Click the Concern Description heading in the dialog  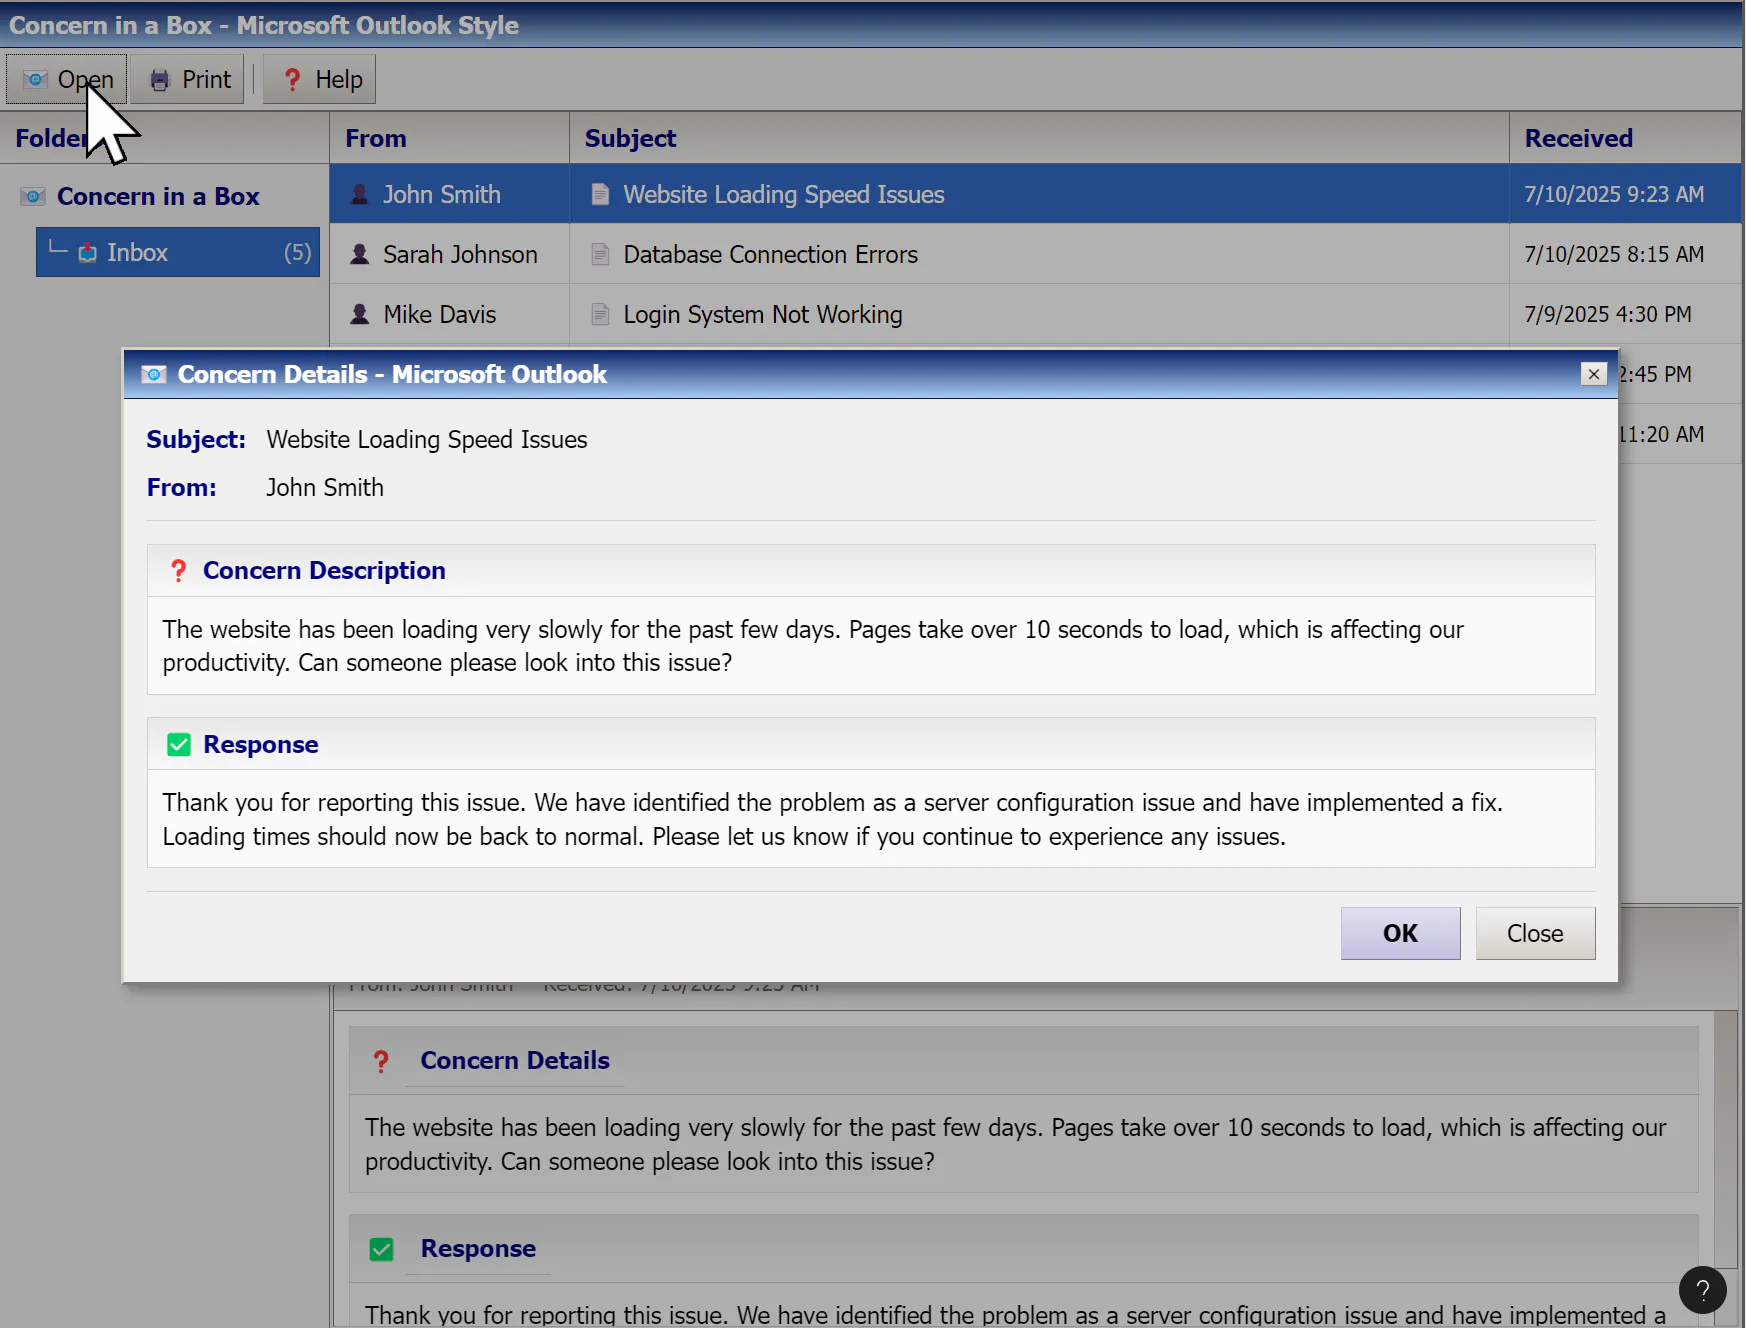pyautogui.click(x=324, y=571)
